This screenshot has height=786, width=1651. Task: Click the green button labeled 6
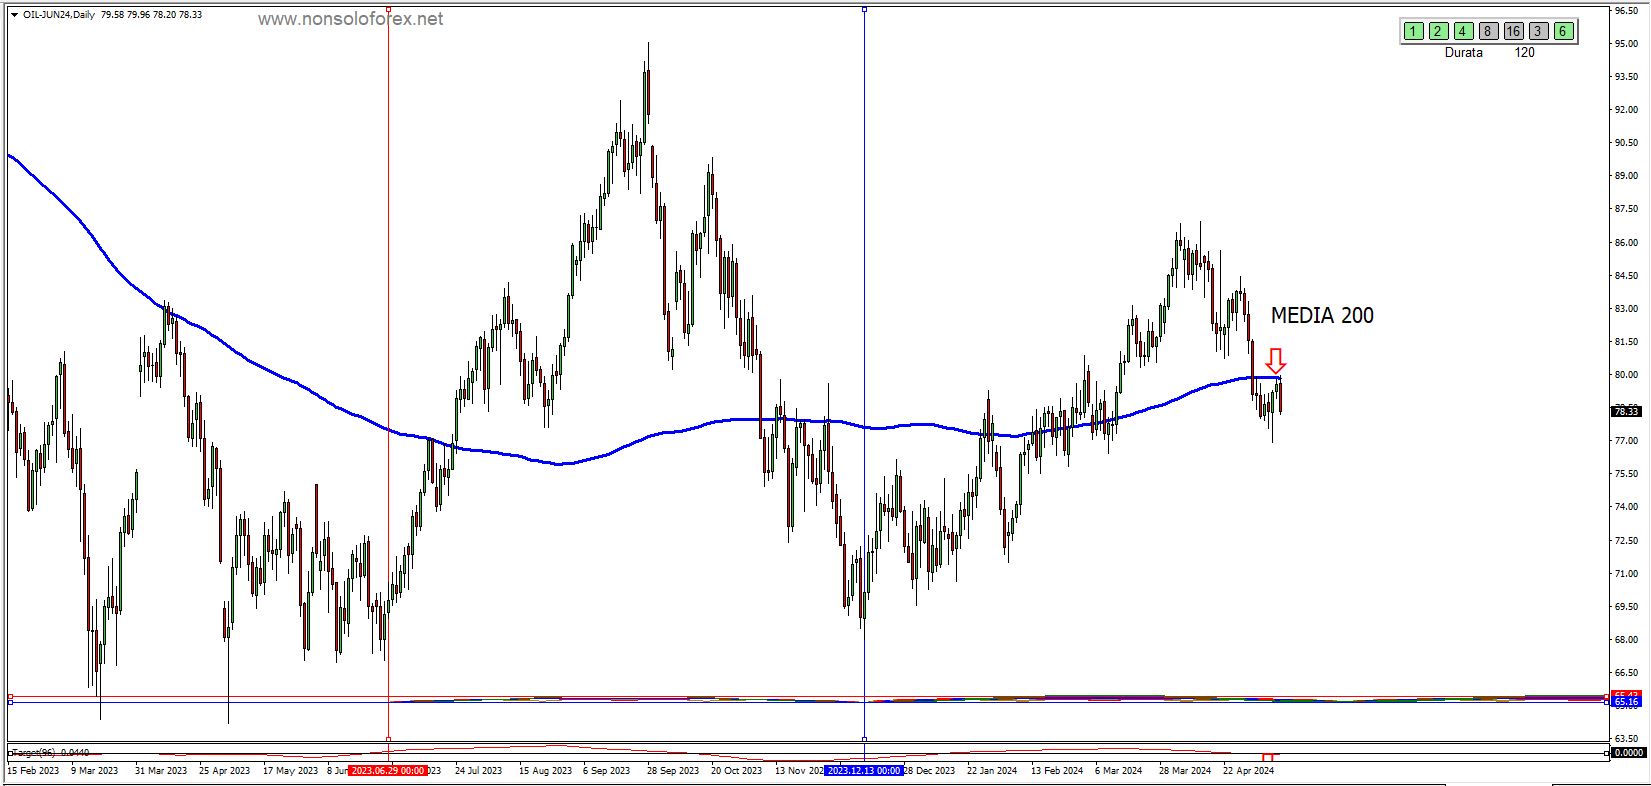1563,31
